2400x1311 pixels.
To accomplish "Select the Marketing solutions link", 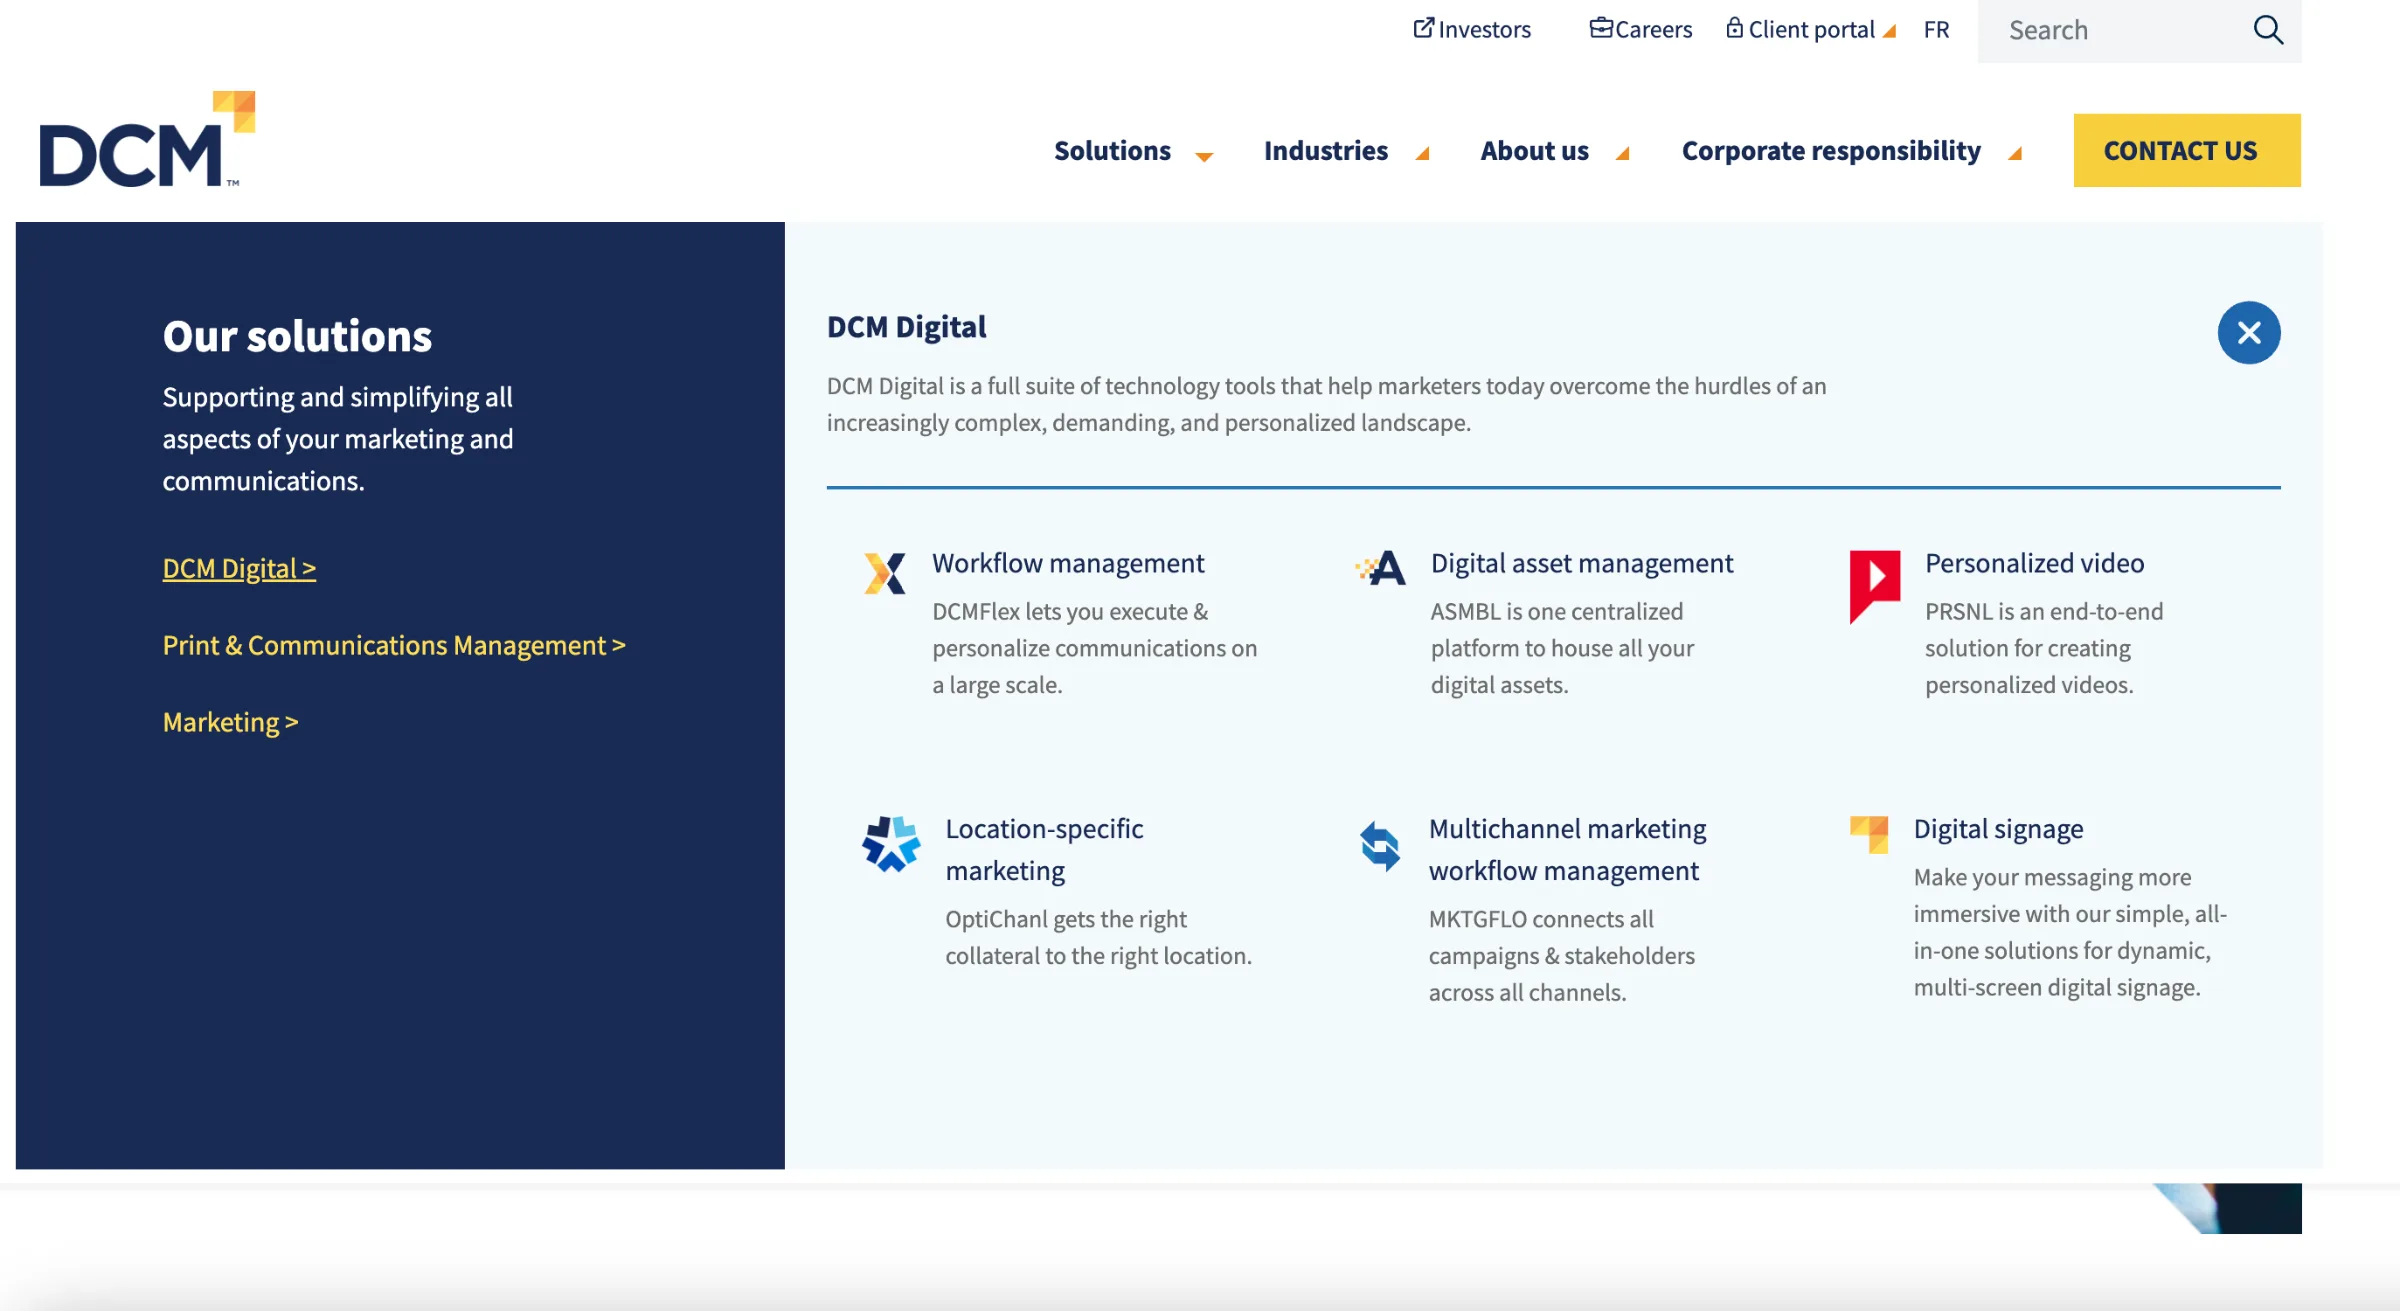I will [x=230, y=722].
